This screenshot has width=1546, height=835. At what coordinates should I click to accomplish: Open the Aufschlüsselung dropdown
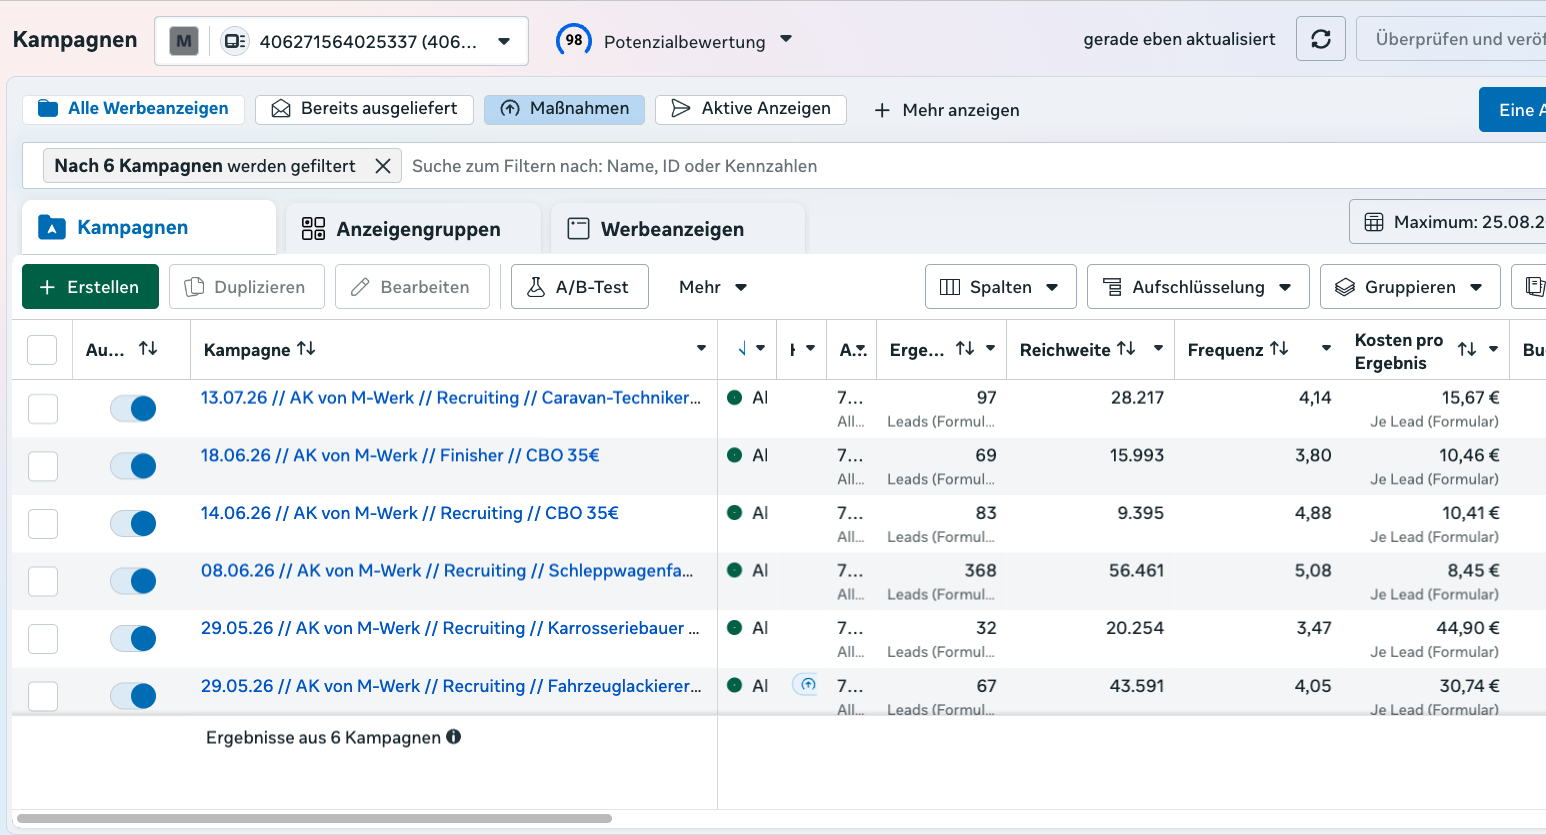pos(1198,287)
